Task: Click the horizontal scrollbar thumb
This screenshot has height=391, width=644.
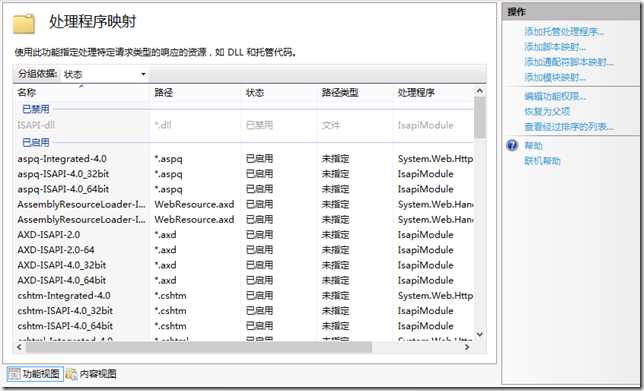Action: [199, 347]
